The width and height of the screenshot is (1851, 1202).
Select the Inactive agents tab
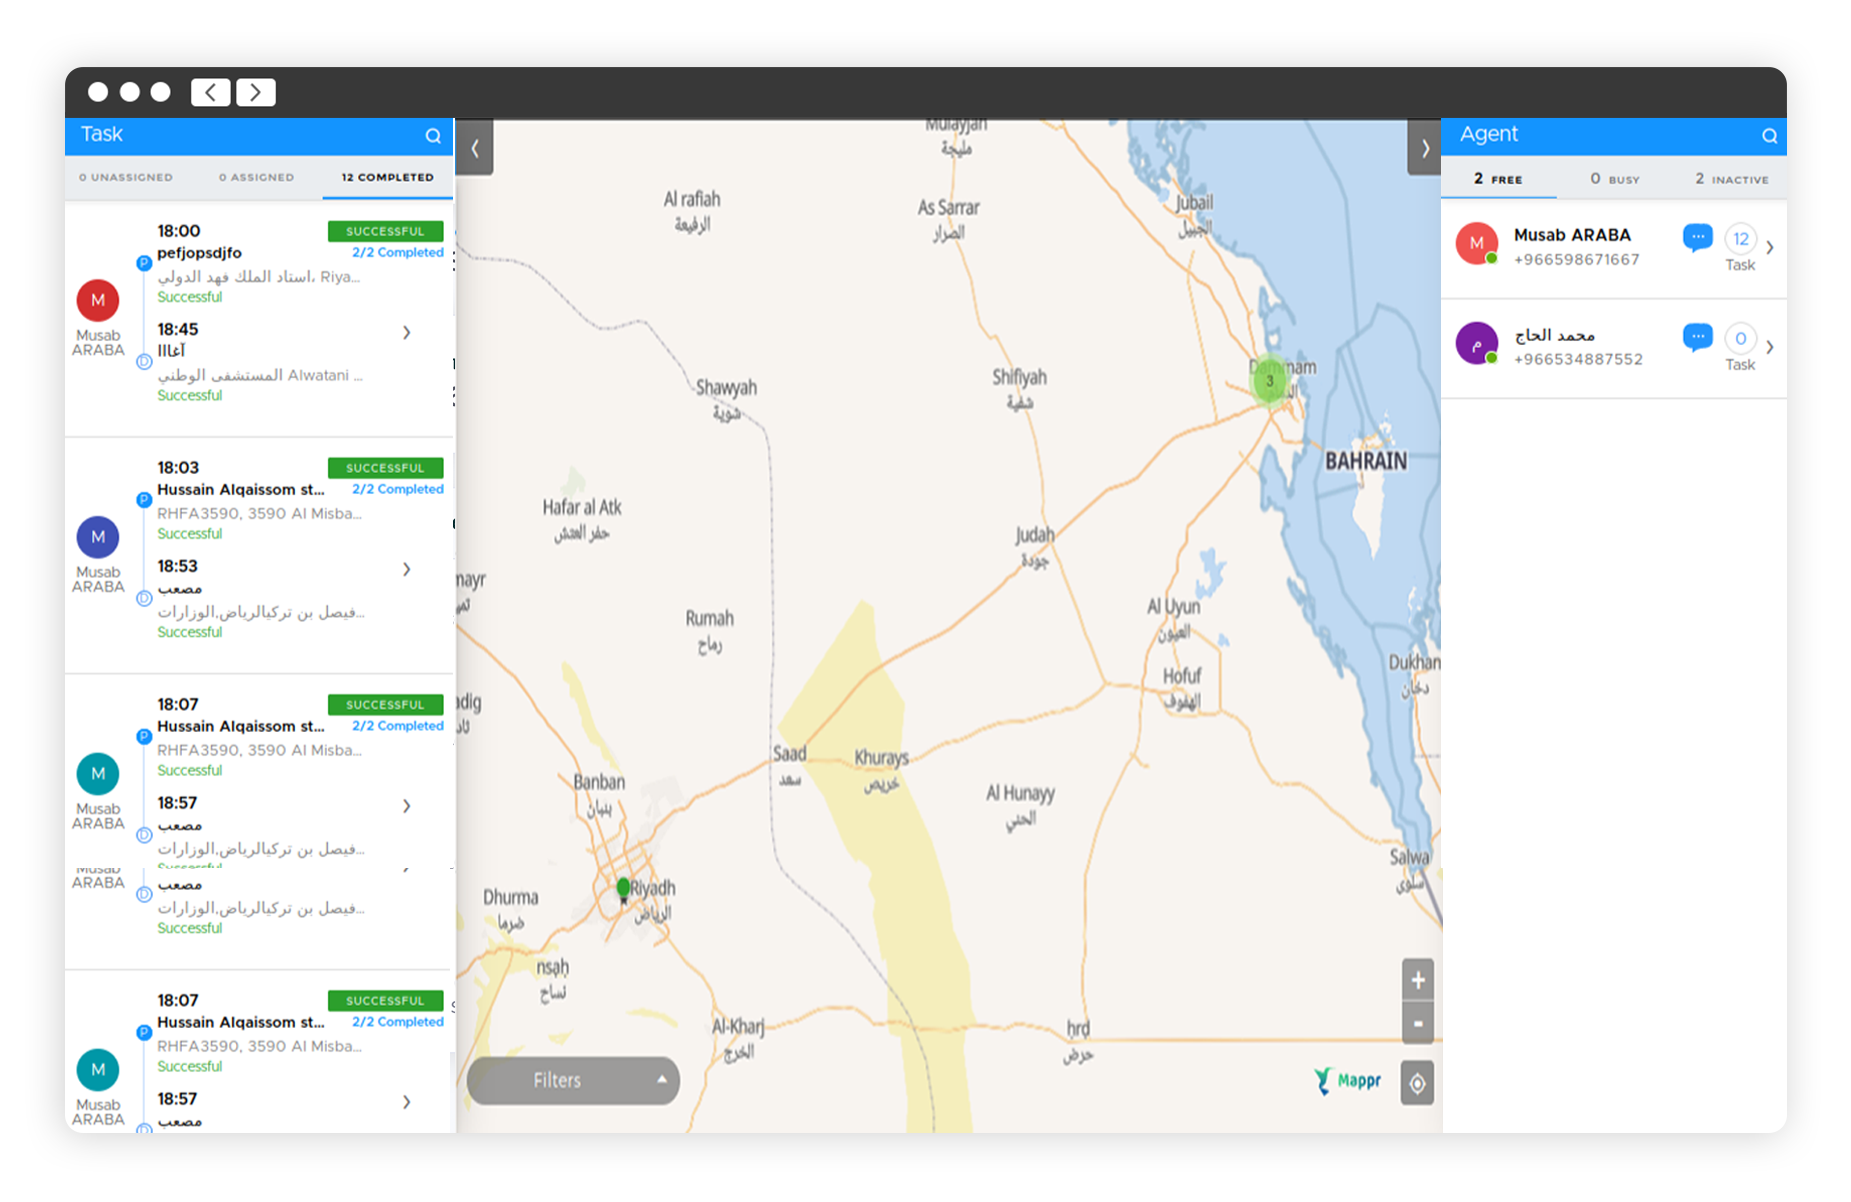click(x=1731, y=179)
